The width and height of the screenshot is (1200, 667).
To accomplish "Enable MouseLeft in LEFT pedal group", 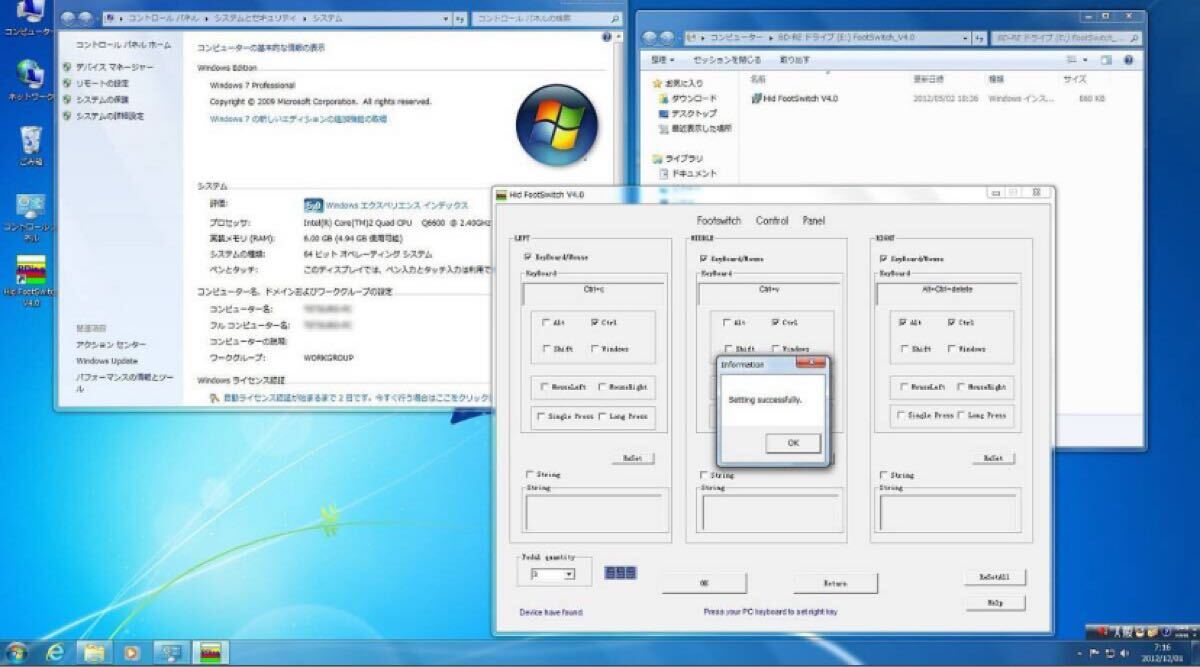I will pos(543,386).
